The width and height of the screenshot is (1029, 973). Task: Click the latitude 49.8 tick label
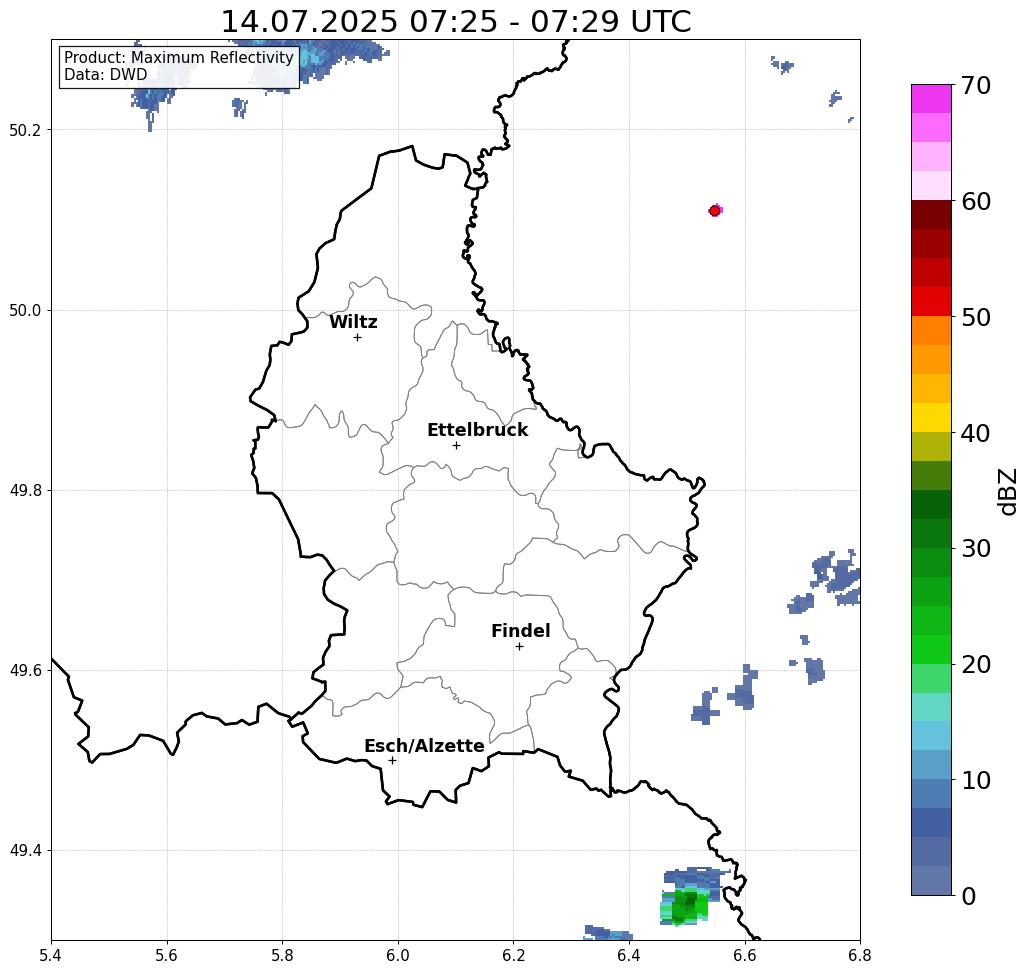click(25, 490)
